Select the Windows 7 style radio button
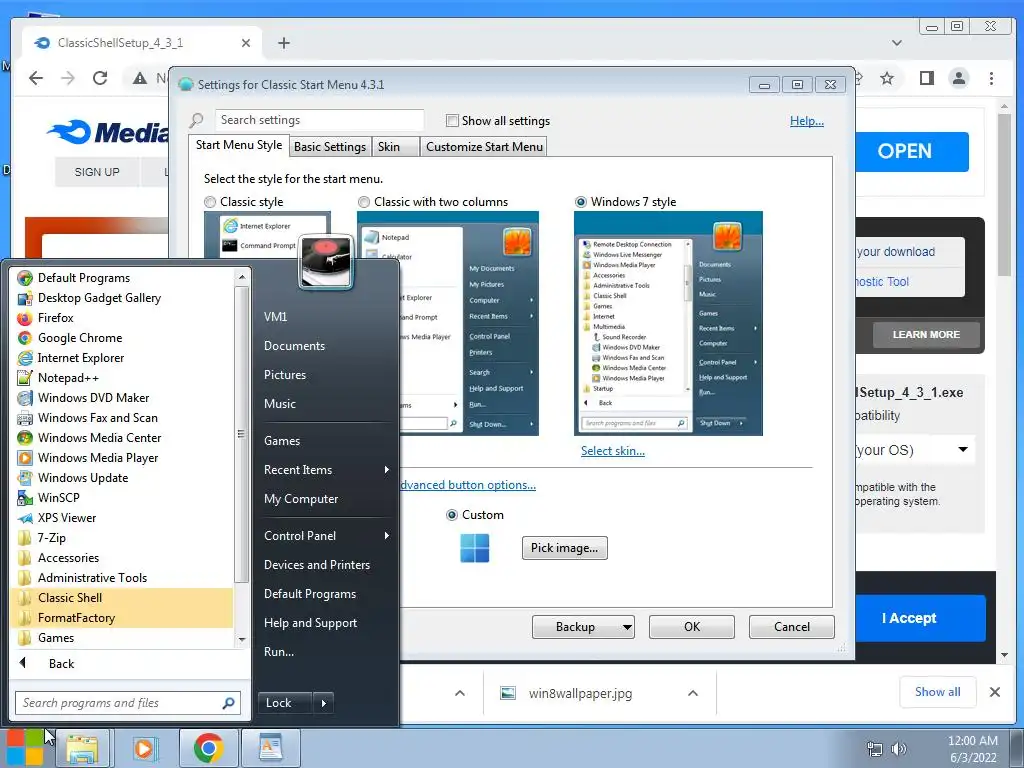This screenshot has width=1024, height=768. pyautogui.click(x=581, y=202)
